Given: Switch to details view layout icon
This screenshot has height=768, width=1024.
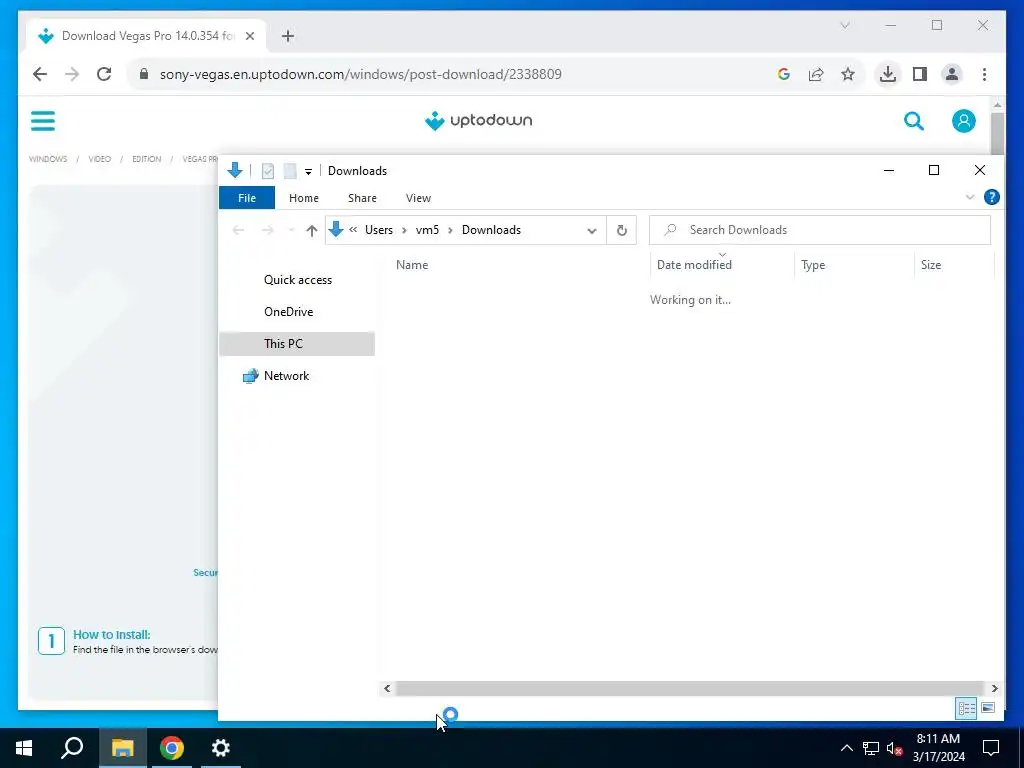Looking at the screenshot, I should click(967, 708).
